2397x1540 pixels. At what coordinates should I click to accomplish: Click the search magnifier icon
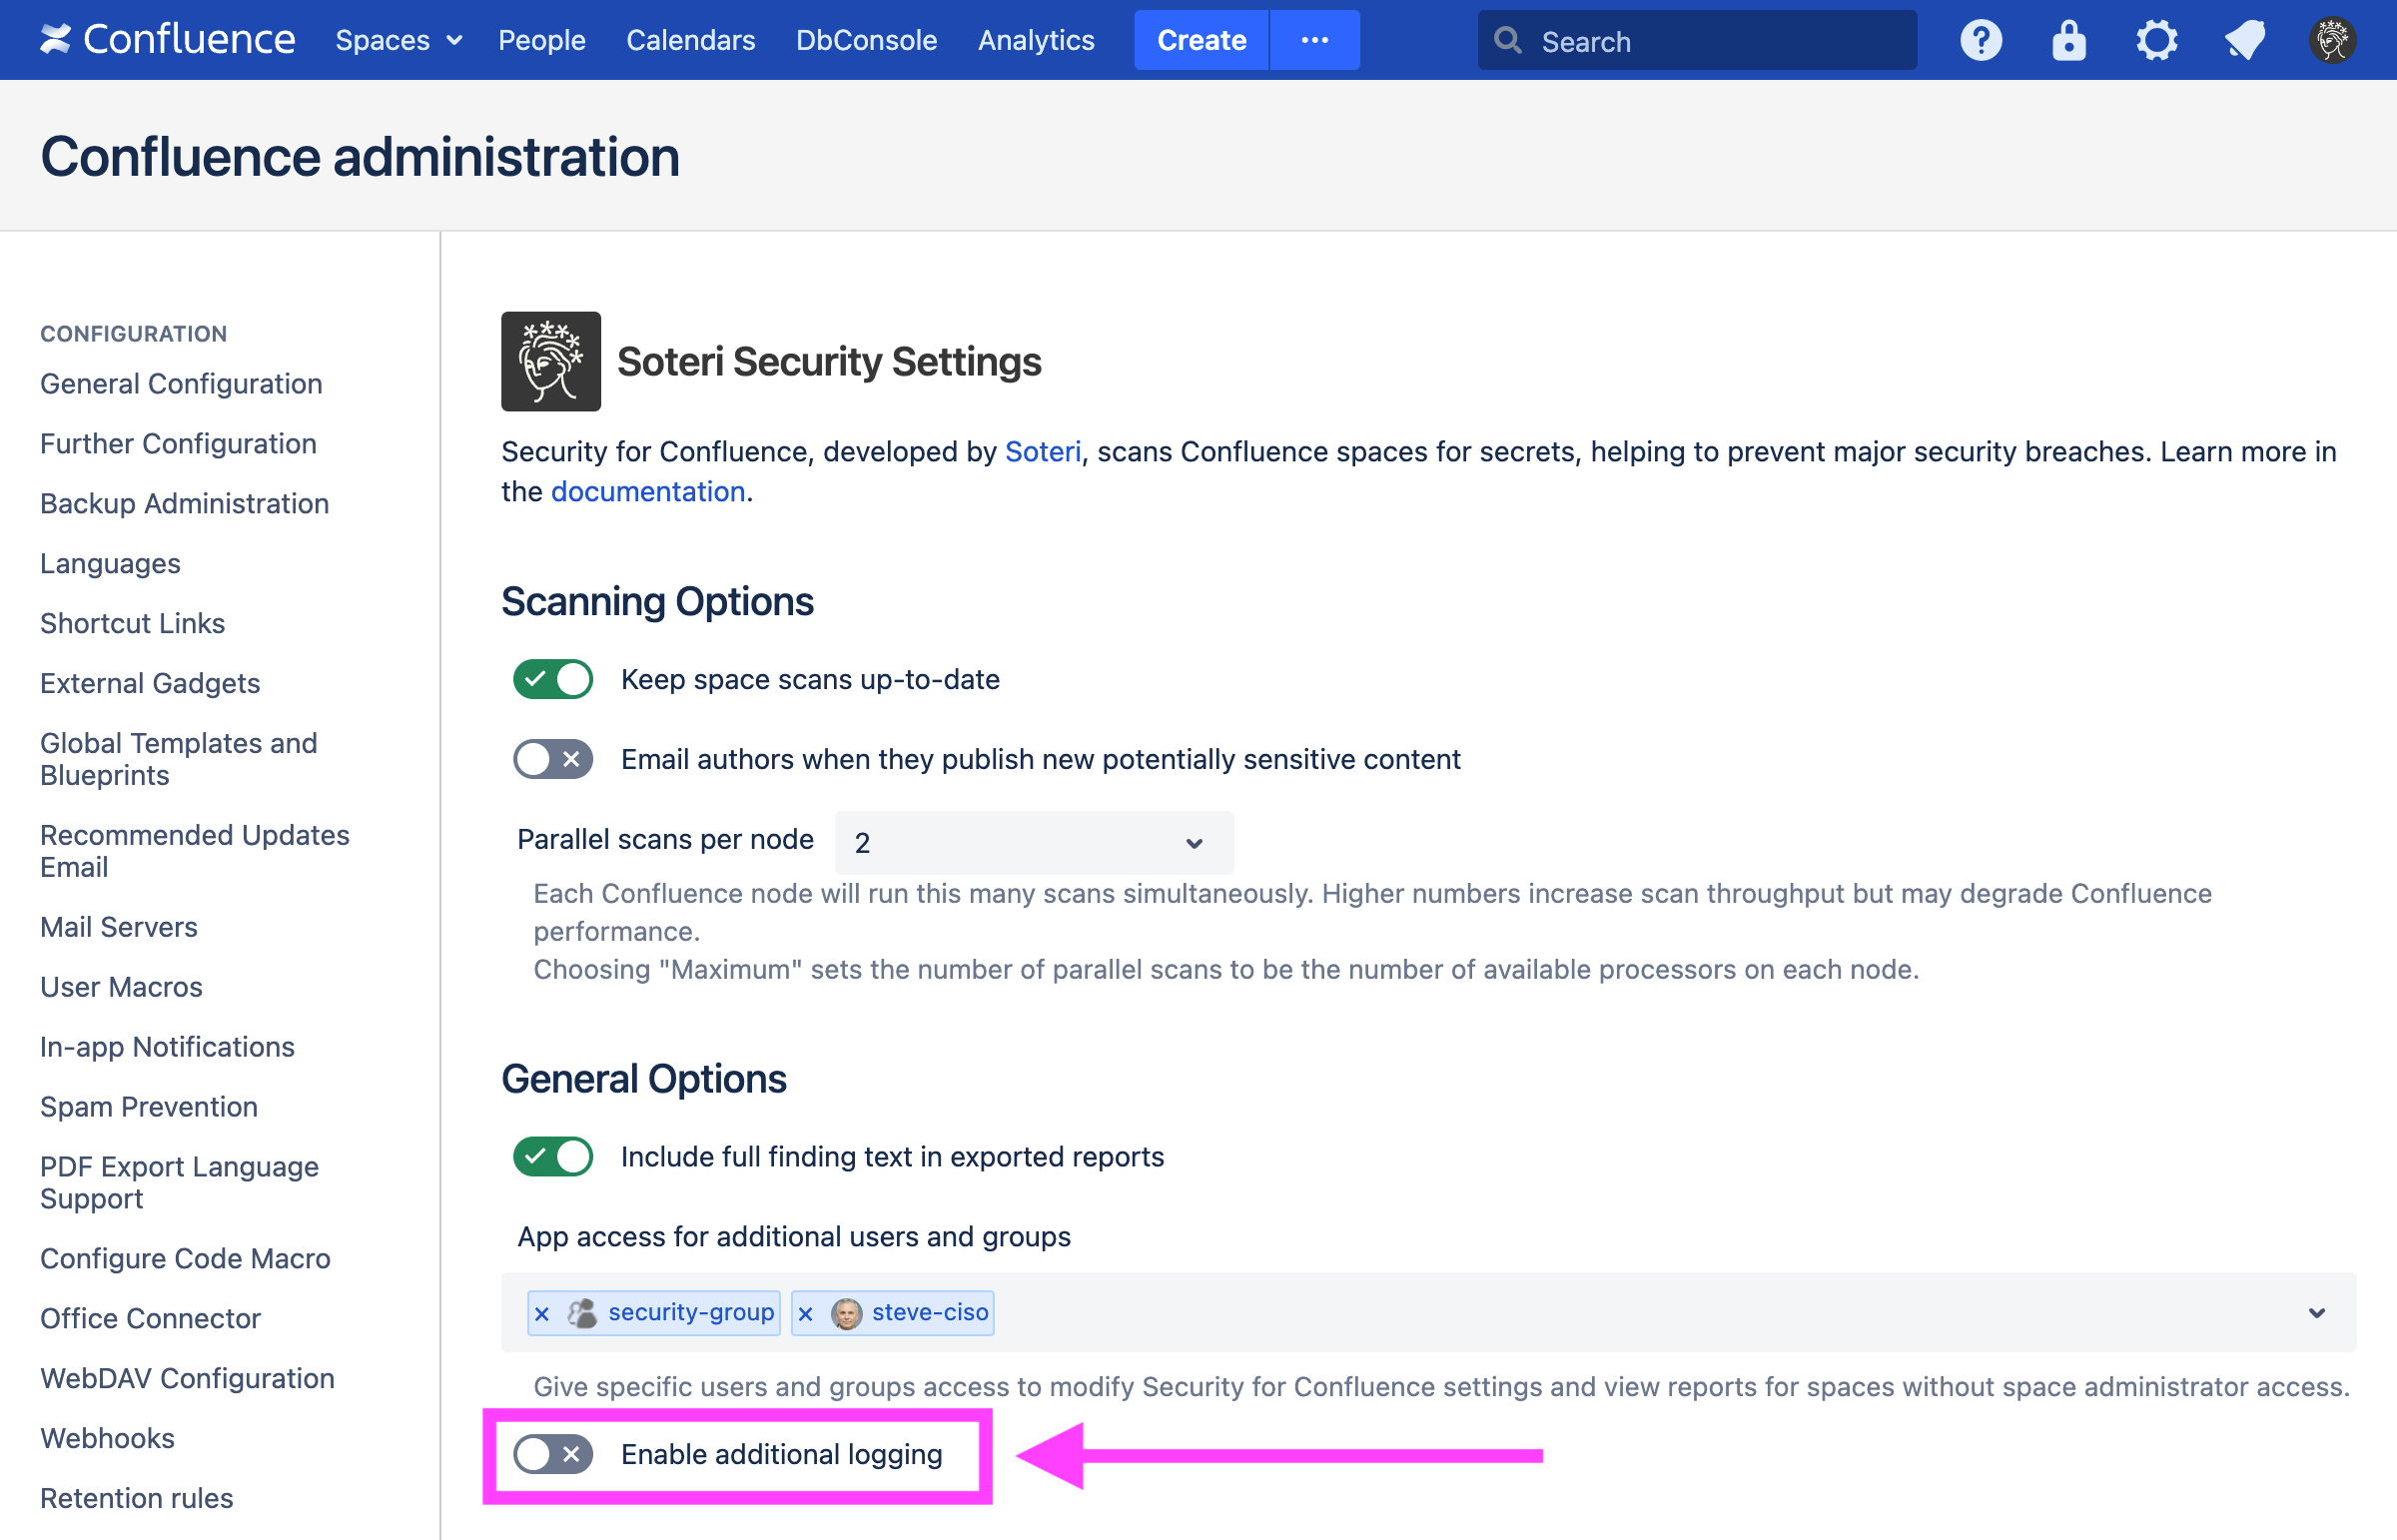tap(1508, 40)
